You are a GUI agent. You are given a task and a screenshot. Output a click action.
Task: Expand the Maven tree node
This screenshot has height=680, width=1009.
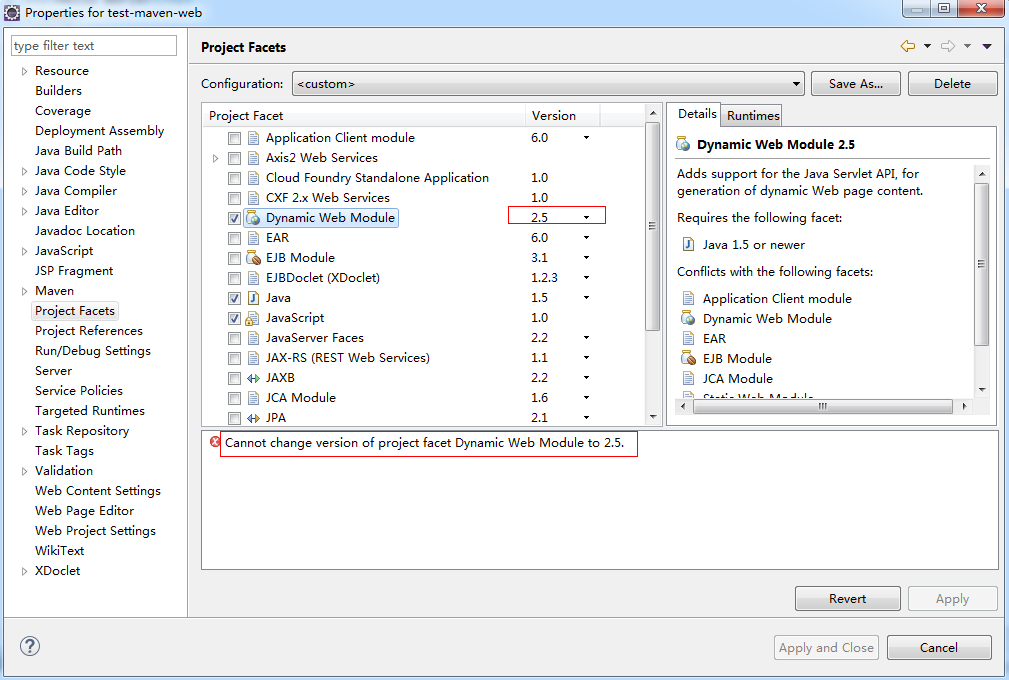[24, 291]
